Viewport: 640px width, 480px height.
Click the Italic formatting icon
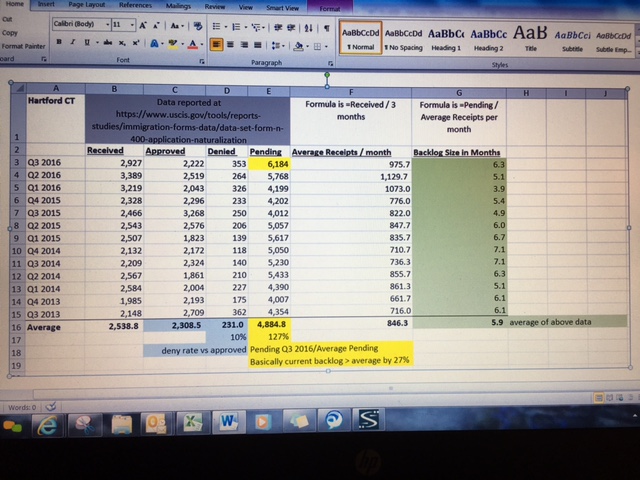pyautogui.click(x=74, y=43)
